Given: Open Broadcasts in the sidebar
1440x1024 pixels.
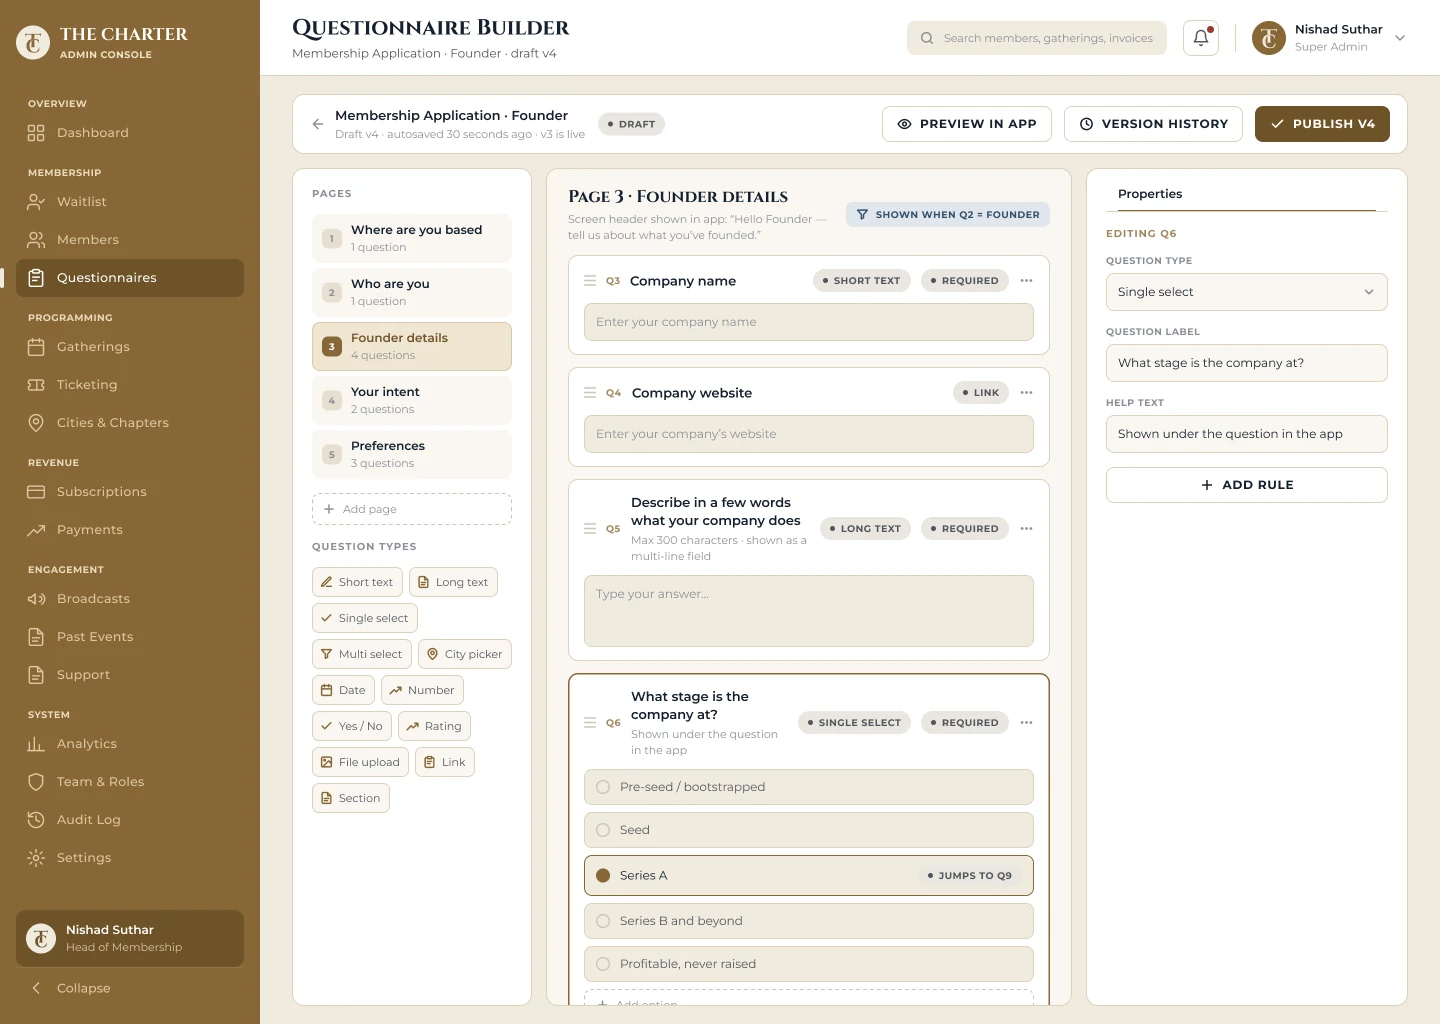Looking at the screenshot, I should [130, 599].
